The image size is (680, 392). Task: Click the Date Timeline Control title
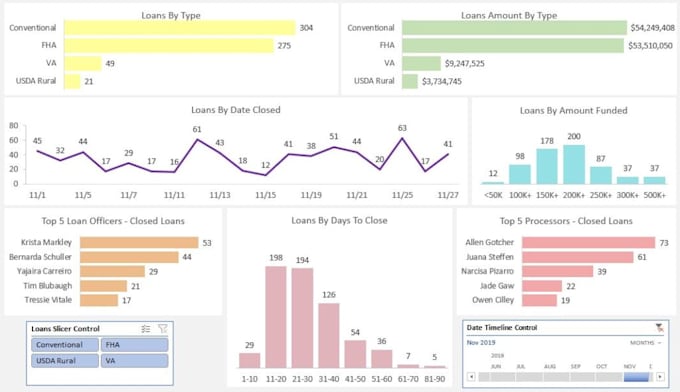[x=502, y=327]
